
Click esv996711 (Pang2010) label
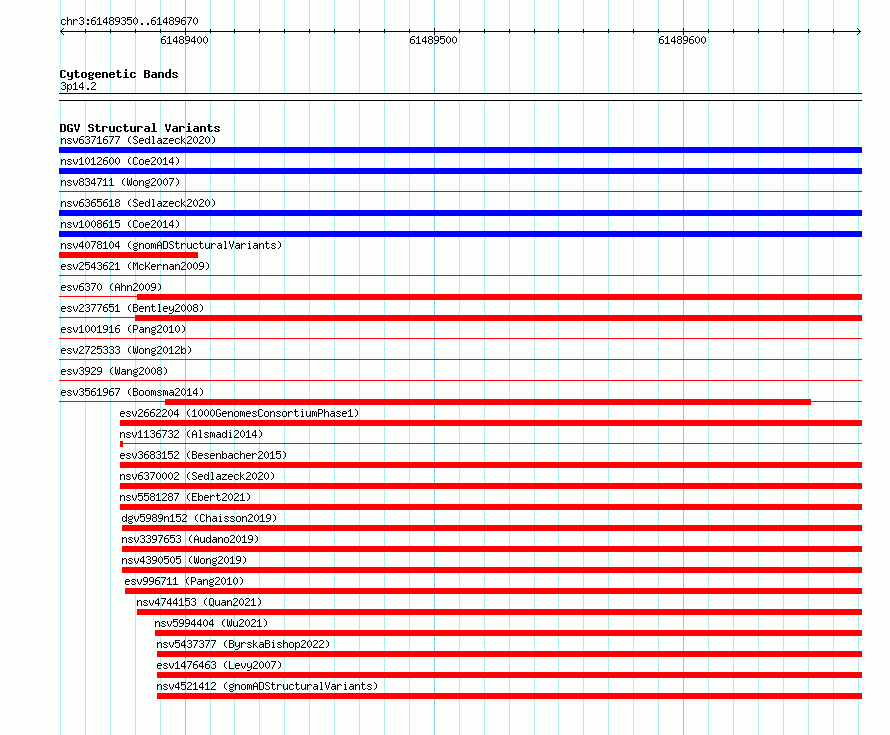pos(184,581)
